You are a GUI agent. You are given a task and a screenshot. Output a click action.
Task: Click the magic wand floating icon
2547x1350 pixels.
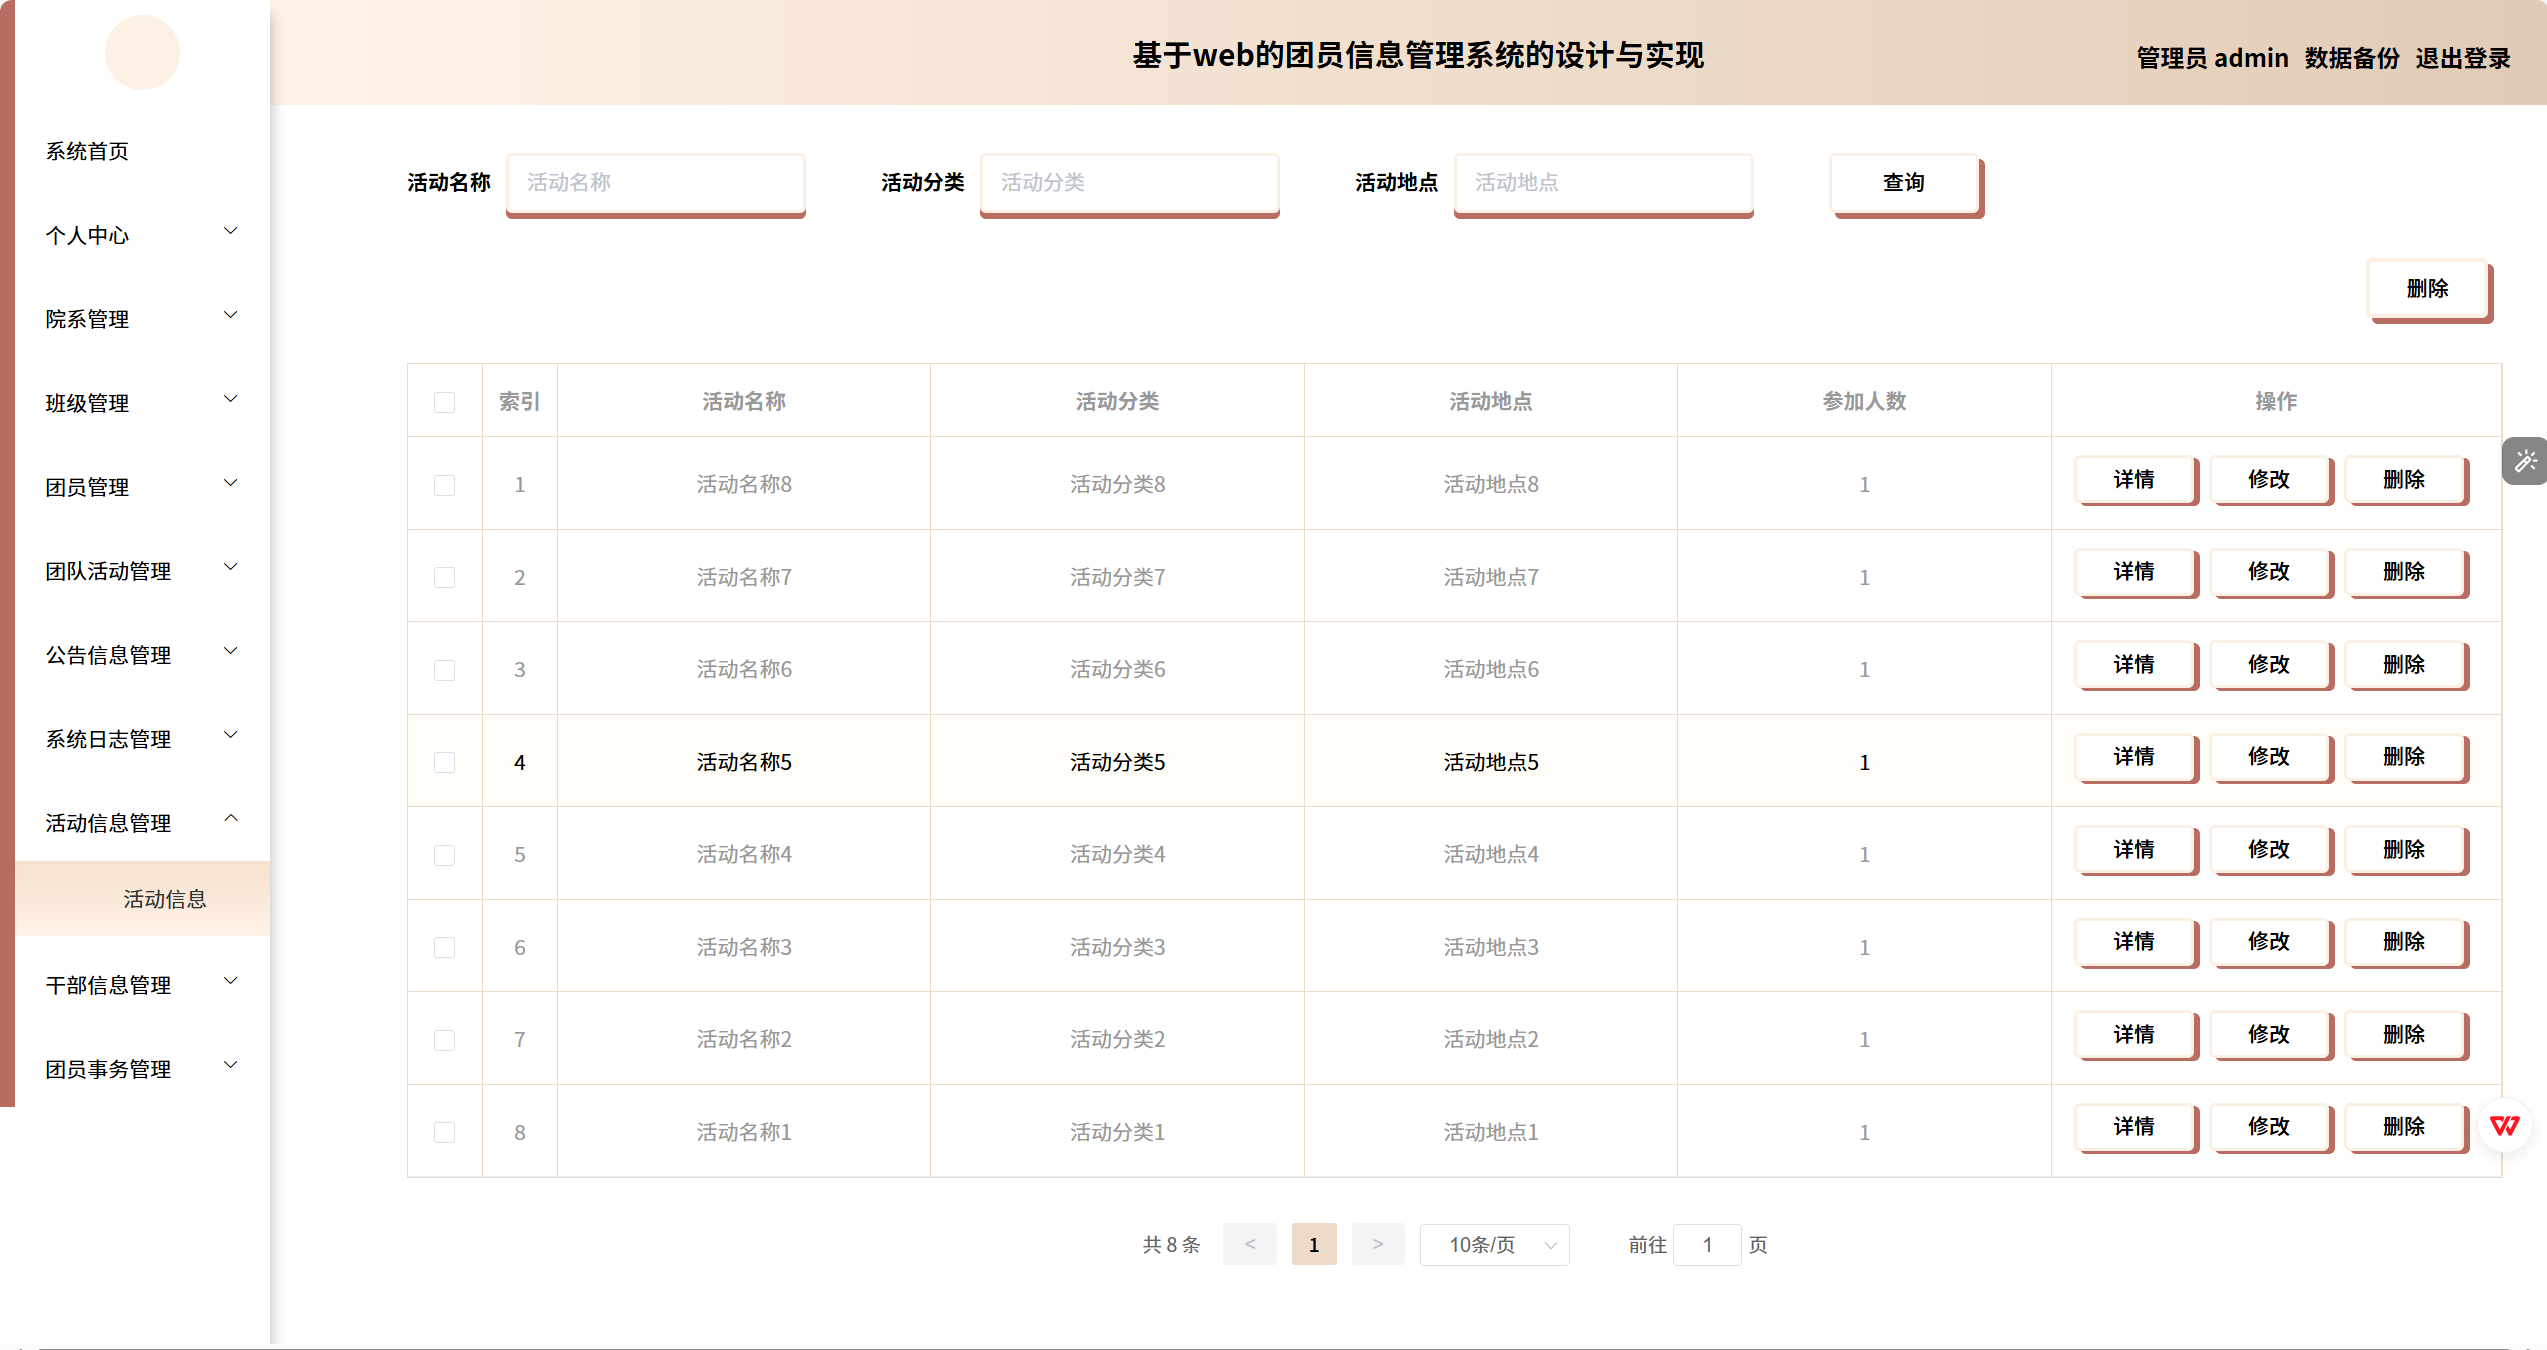point(2525,461)
